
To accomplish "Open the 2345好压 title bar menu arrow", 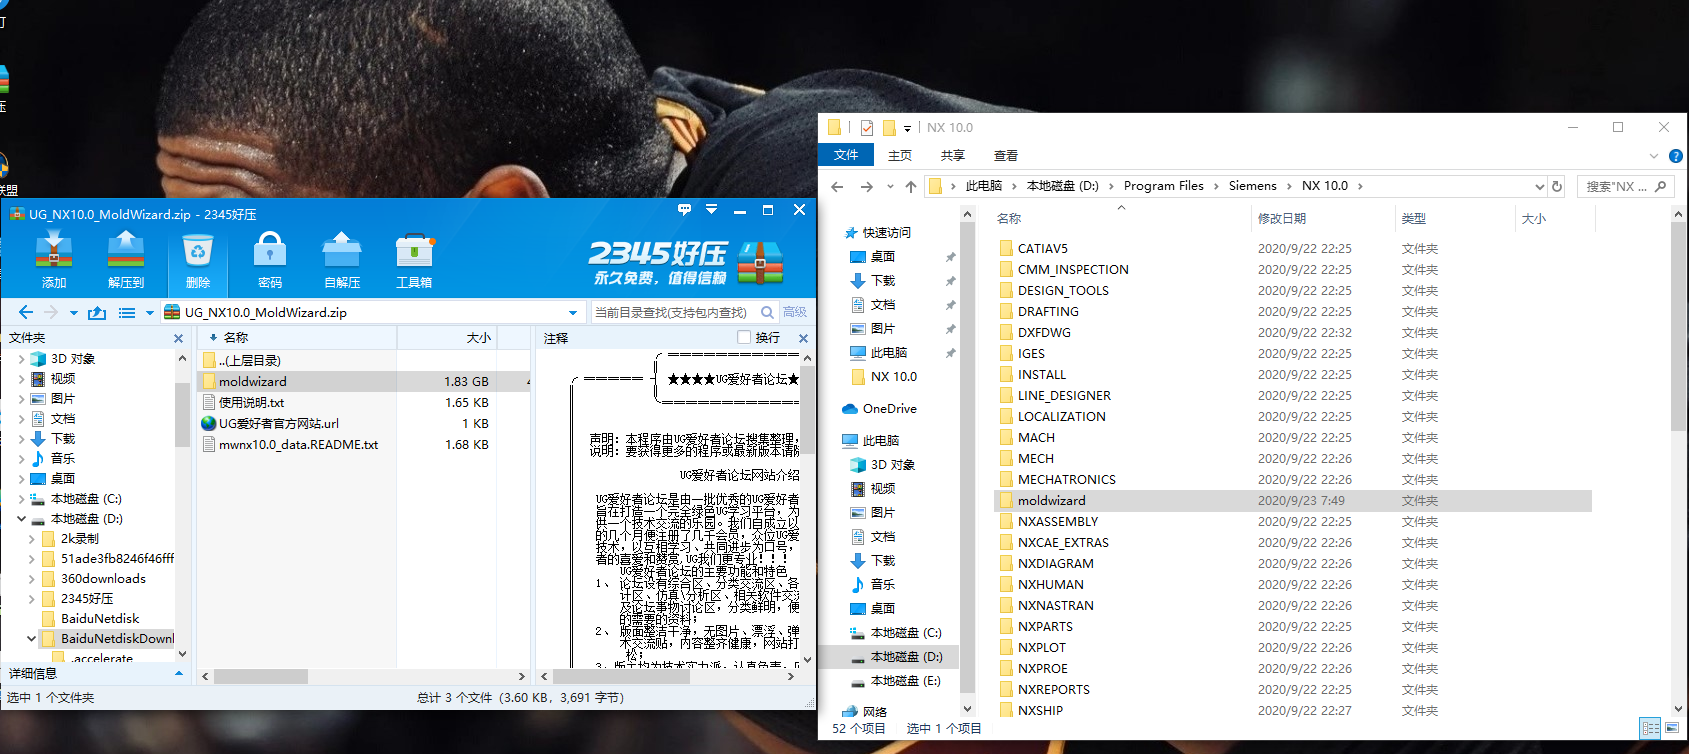I will (711, 210).
